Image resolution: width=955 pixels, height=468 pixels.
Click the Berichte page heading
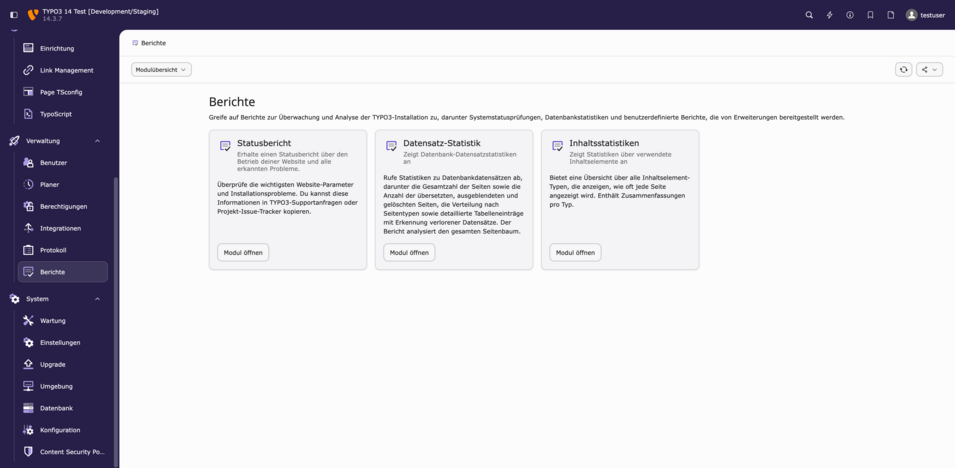click(x=232, y=102)
